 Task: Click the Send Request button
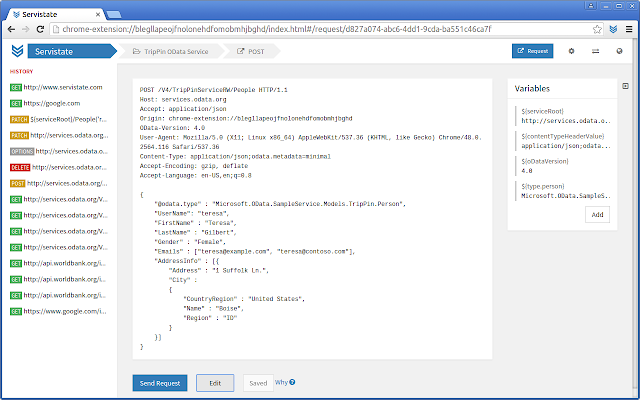pos(160,383)
